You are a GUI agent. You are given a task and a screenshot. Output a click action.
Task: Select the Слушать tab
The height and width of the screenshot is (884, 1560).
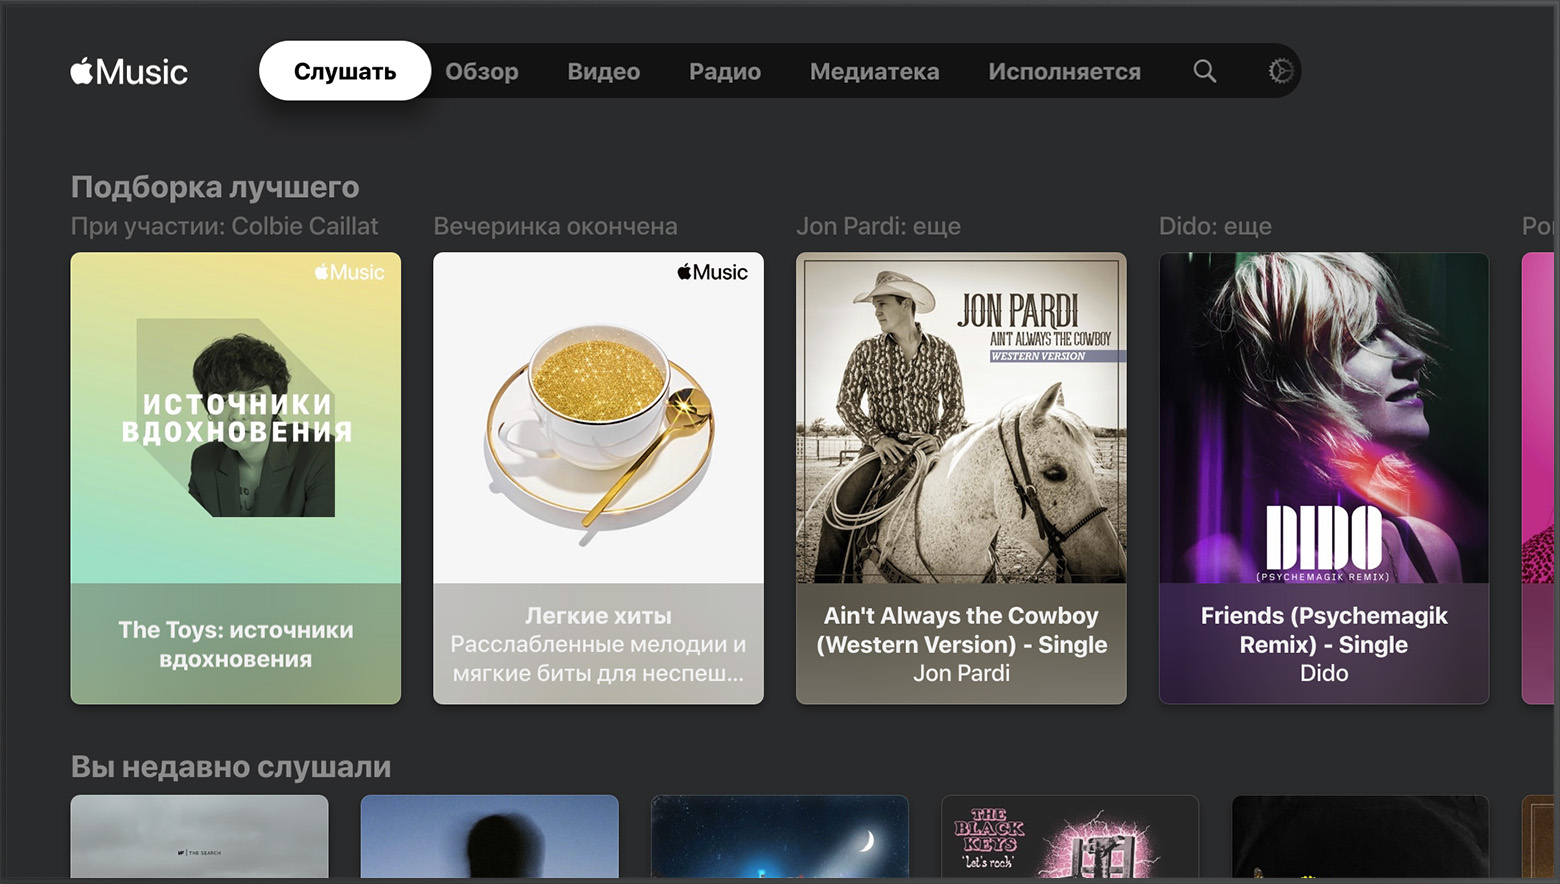click(x=345, y=71)
